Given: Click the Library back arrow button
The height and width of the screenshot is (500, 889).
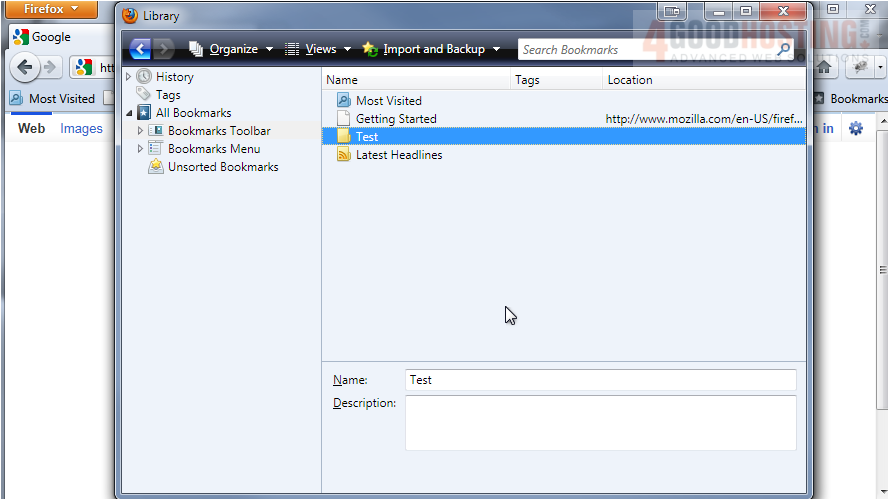Looking at the screenshot, I should (x=140, y=49).
